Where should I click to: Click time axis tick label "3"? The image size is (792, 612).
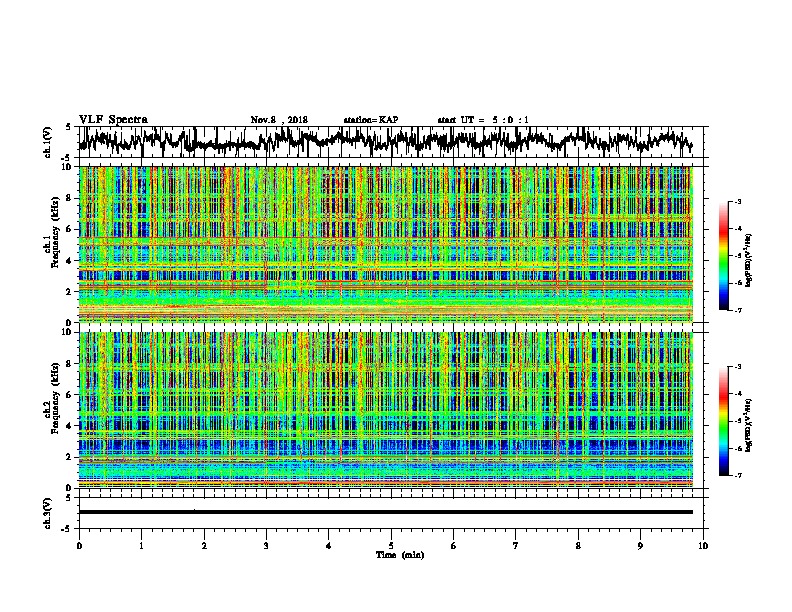pos(266,546)
